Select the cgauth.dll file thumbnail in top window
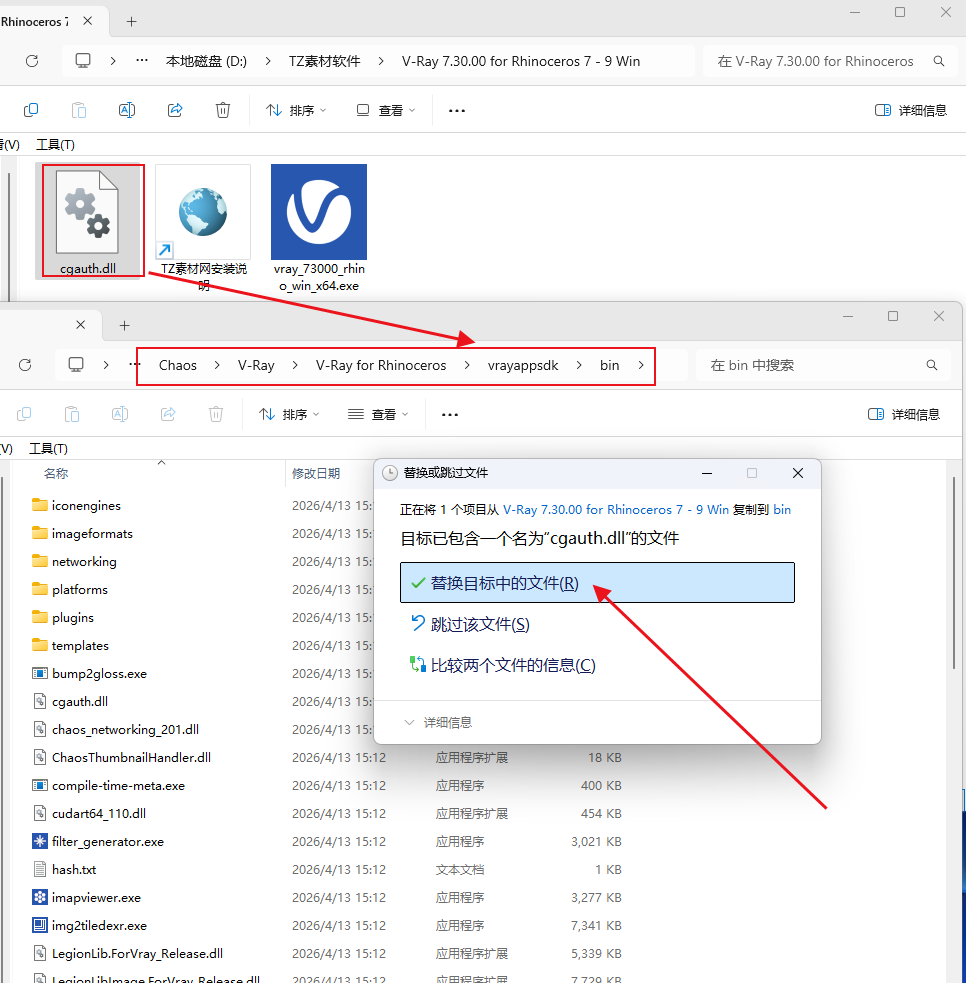This screenshot has width=966, height=983. click(88, 220)
